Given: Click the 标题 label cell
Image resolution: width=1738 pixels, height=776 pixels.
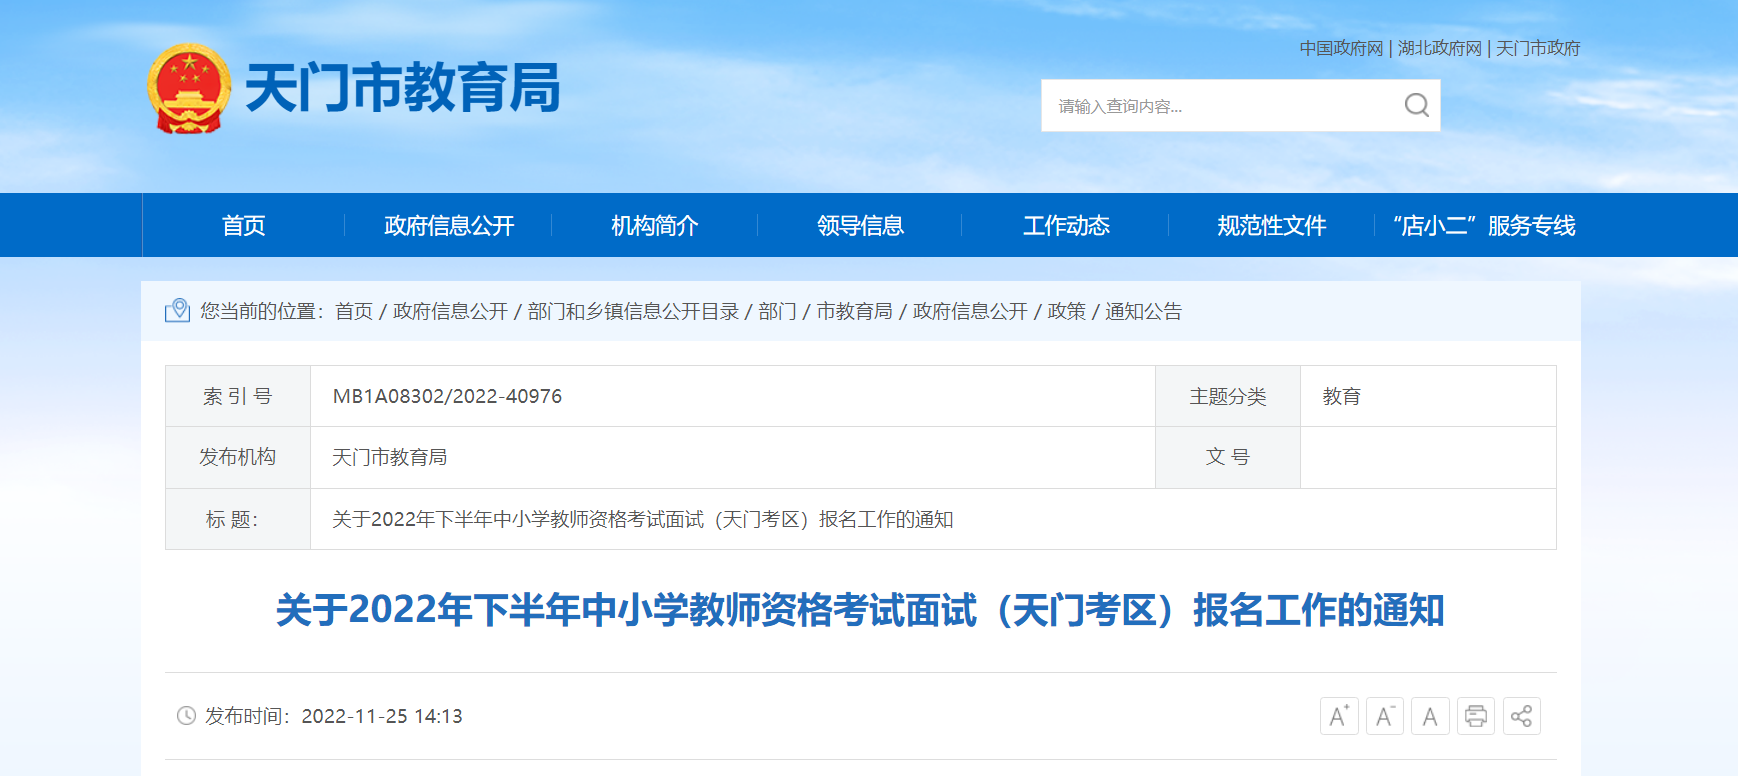Looking at the screenshot, I should pos(238,519).
